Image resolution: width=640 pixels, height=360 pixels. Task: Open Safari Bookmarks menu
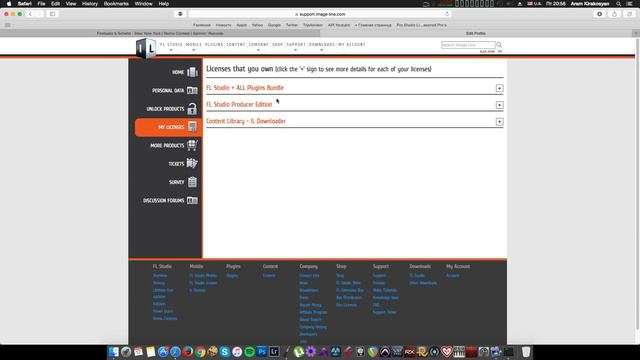116,4
